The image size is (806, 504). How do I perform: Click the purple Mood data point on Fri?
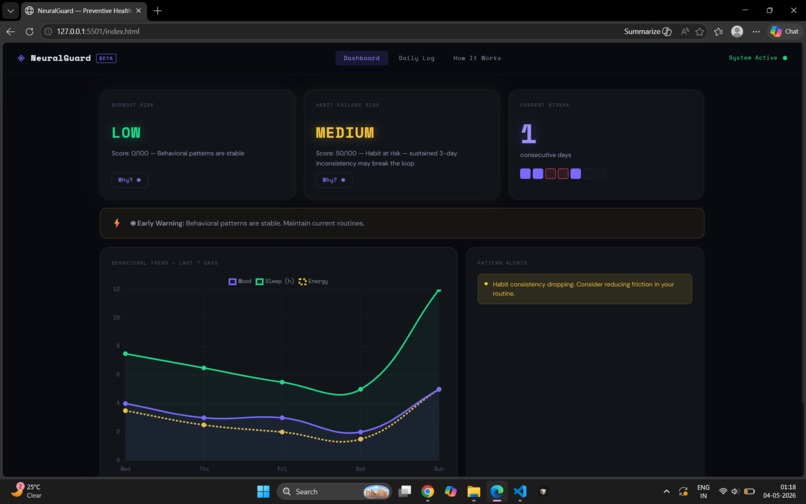point(282,418)
